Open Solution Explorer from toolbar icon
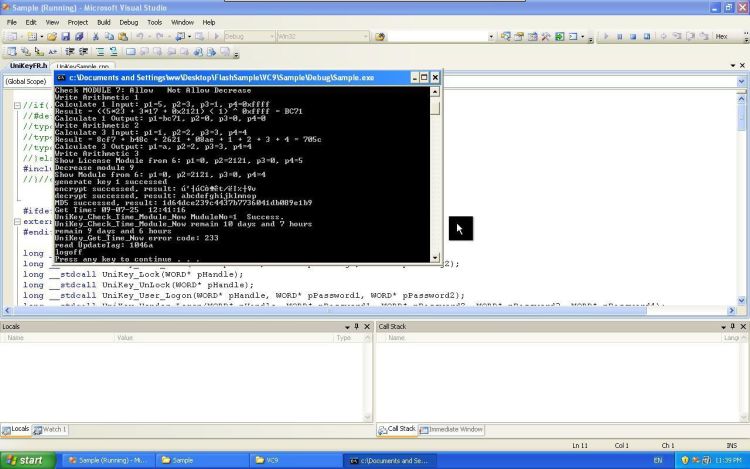The width and height of the screenshot is (750, 469). click(506, 36)
